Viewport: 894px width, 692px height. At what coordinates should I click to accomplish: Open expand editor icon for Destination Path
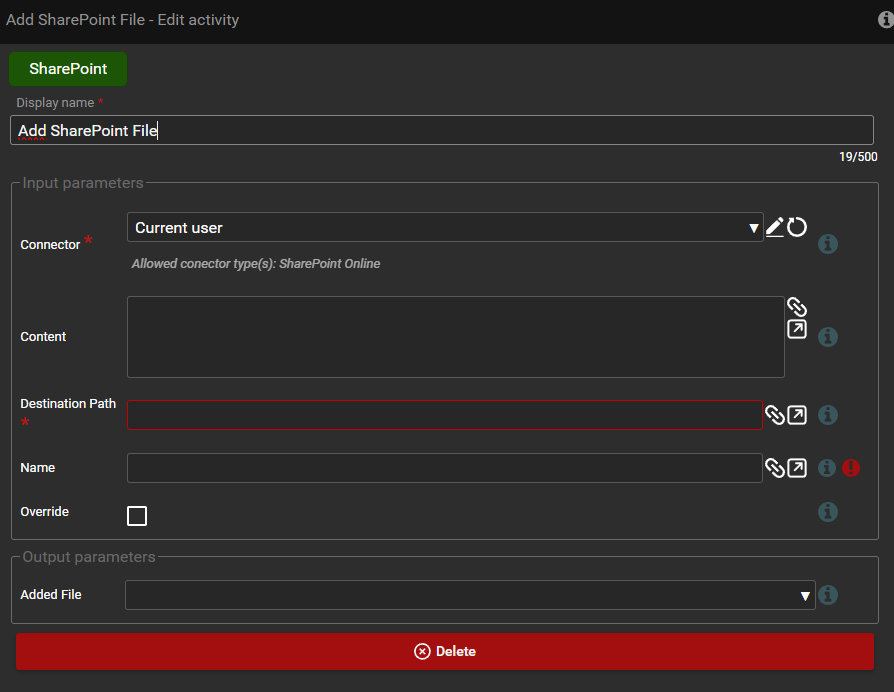point(797,415)
